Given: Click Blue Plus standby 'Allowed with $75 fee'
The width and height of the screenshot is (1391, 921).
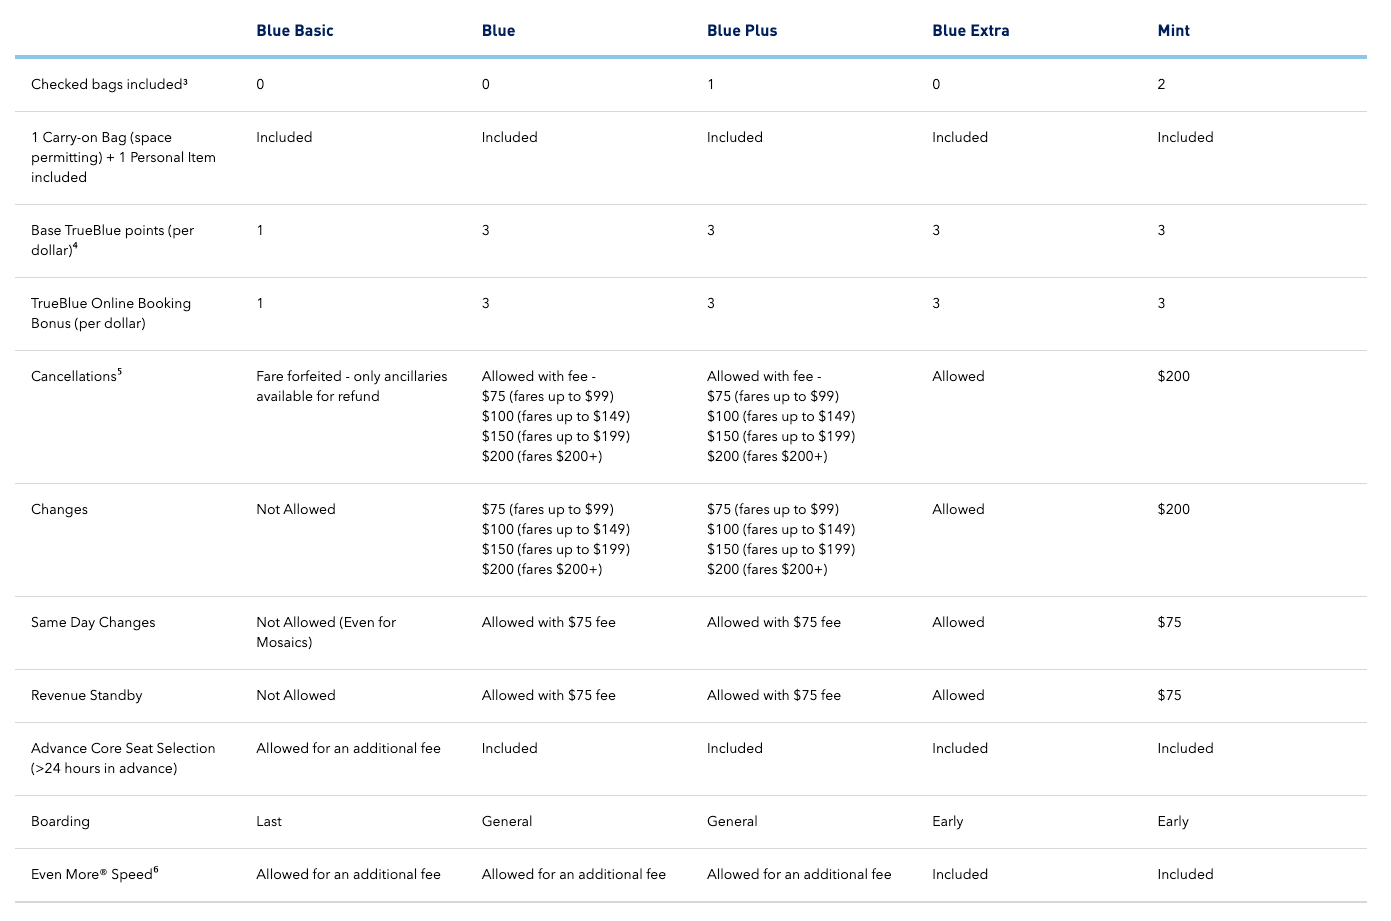Looking at the screenshot, I should tap(774, 695).
